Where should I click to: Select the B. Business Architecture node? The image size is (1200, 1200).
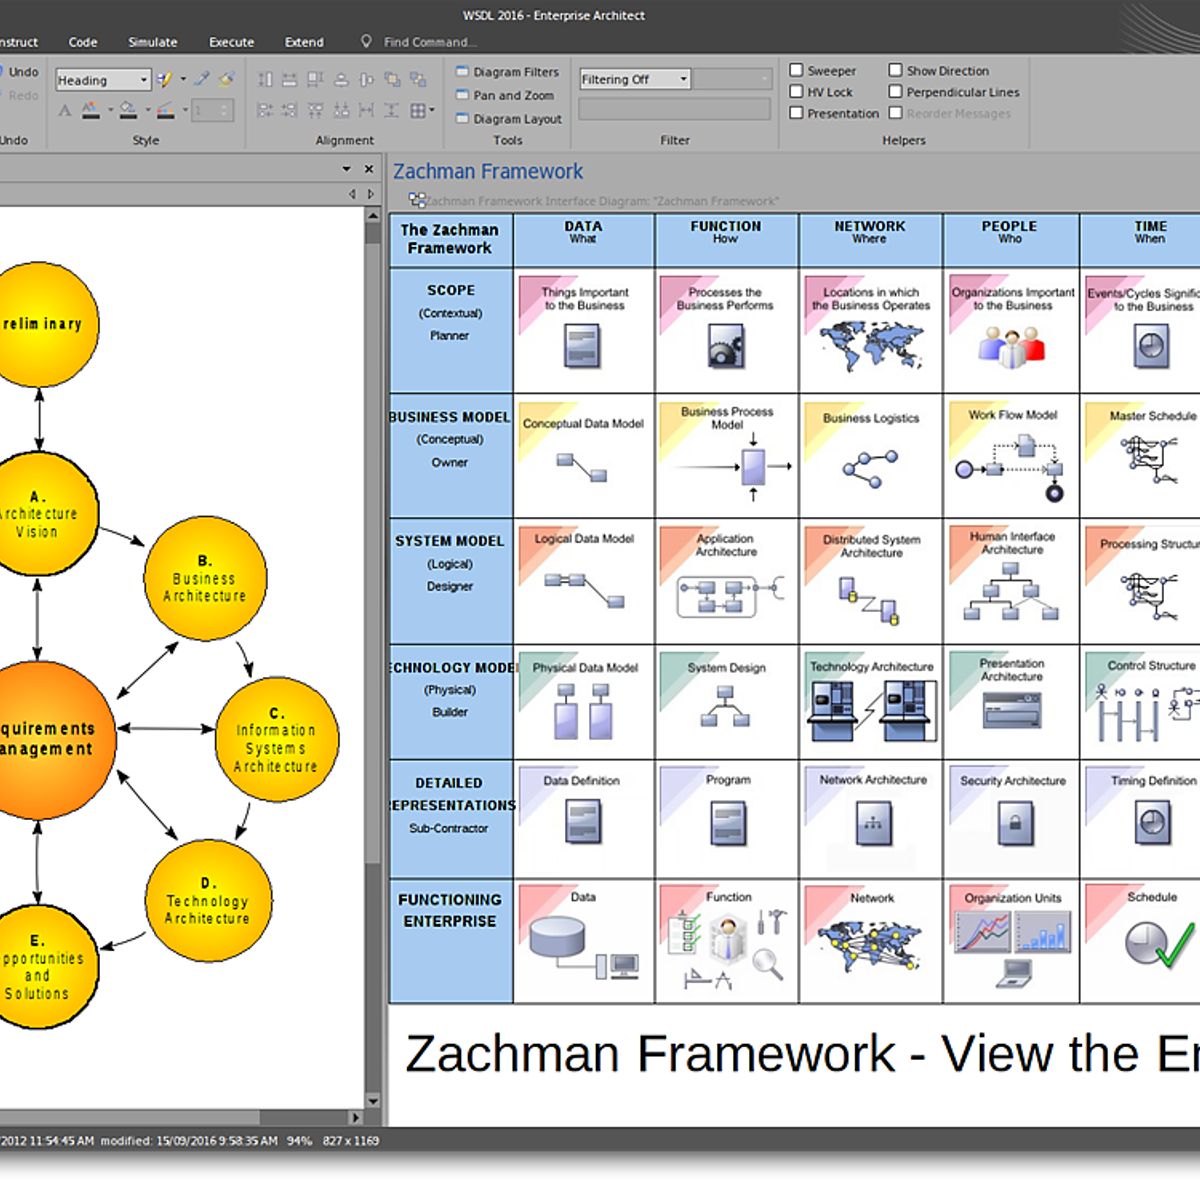(205, 579)
